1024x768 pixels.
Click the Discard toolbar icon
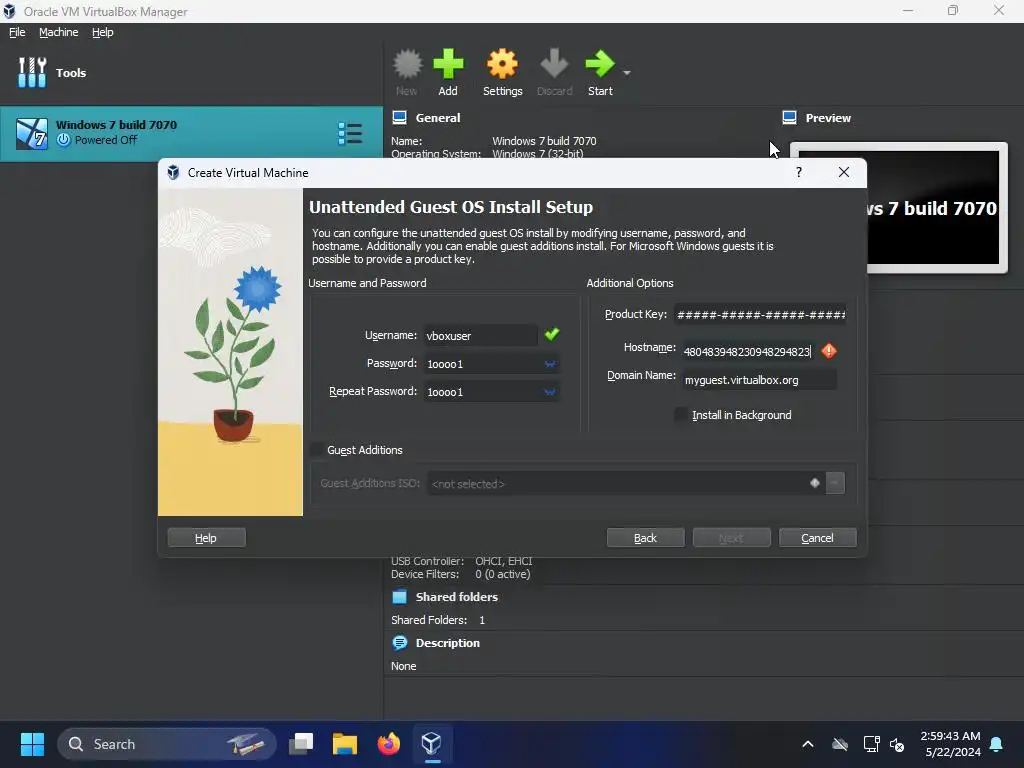coord(554,64)
